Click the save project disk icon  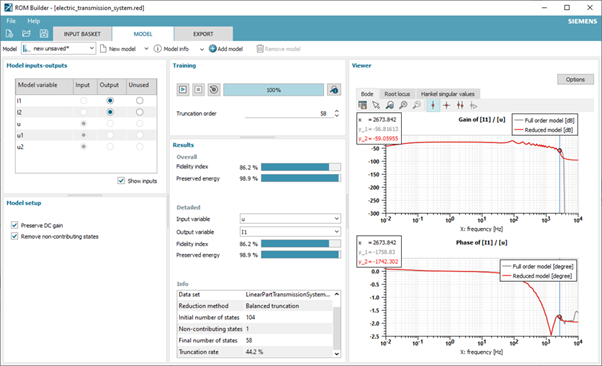44,33
